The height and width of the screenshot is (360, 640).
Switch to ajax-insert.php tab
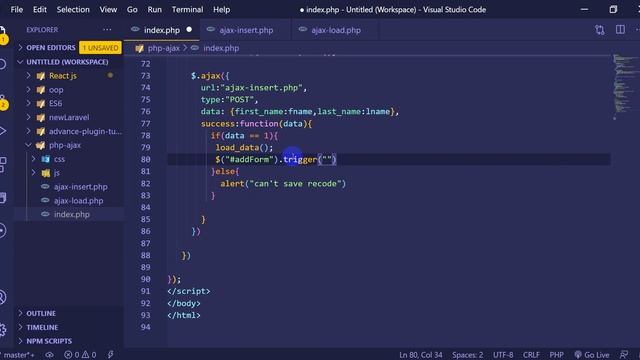coord(246,30)
